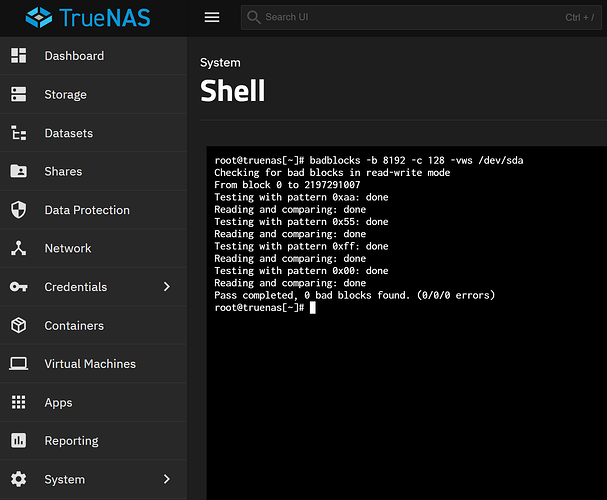Image resolution: width=607 pixels, height=500 pixels.
Task: Click 'Checking for bad blocks in read-write mode'
Action: [x=332, y=173]
